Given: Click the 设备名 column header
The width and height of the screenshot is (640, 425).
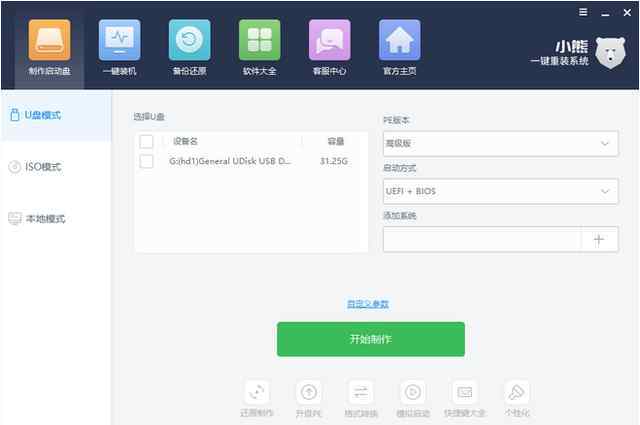Looking at the screenshot, I should pos(185,142).
